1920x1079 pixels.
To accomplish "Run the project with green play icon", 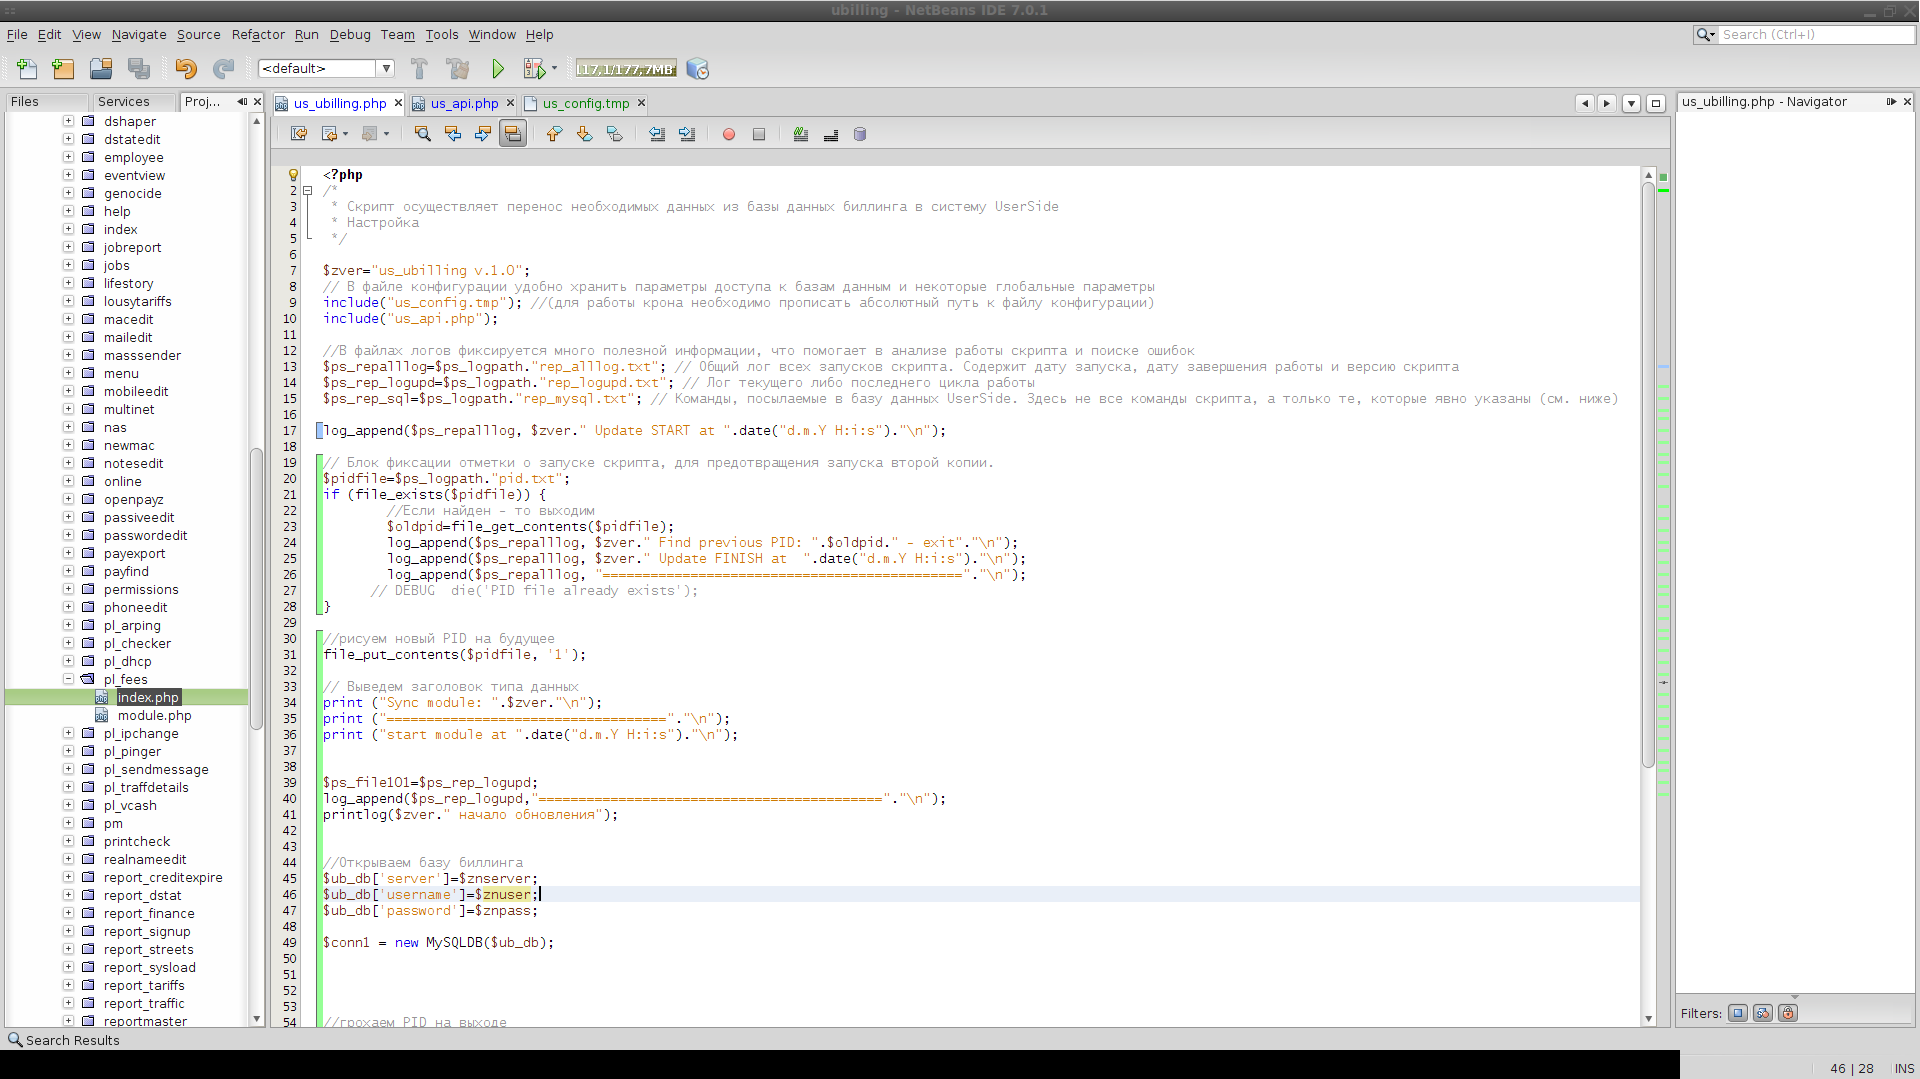I will tap(498, 69).
